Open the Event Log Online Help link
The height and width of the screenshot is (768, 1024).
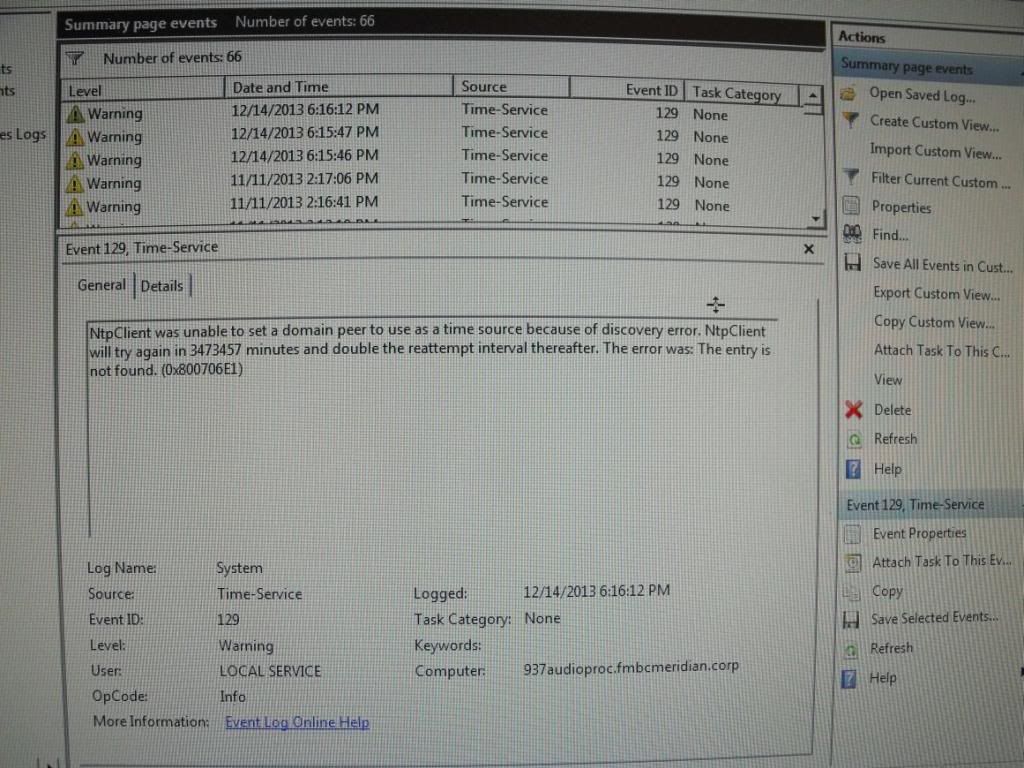click(x=297, y=722)
